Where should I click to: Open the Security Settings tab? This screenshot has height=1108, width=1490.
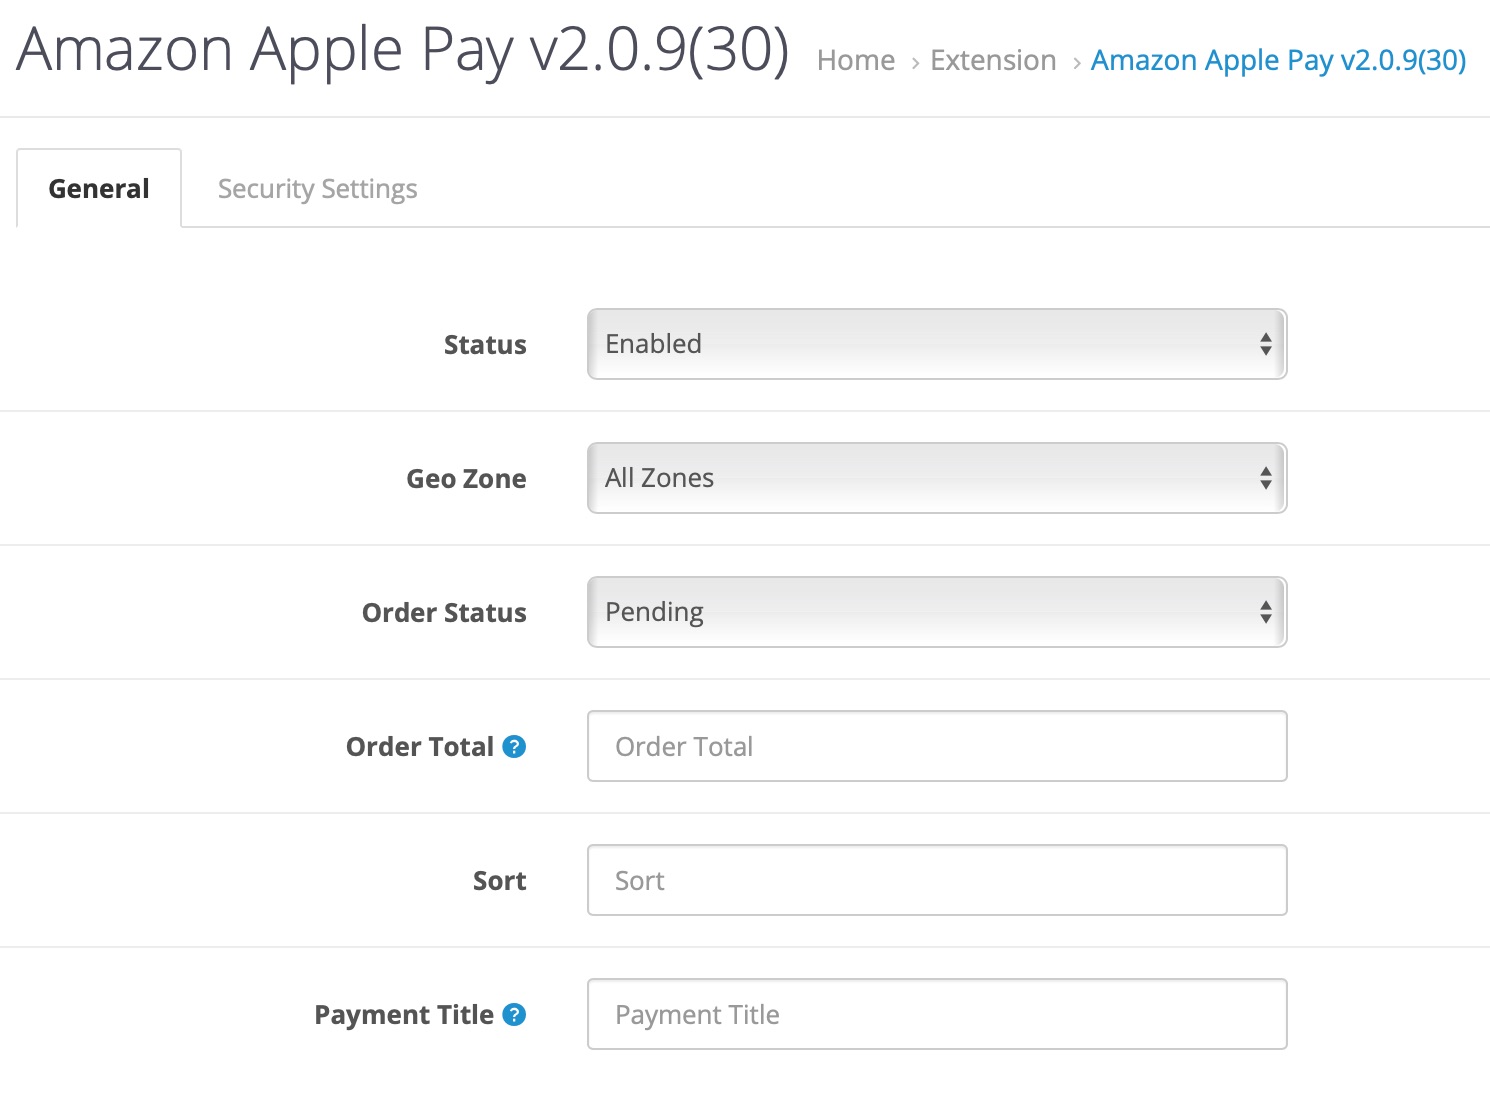(318, 188)
